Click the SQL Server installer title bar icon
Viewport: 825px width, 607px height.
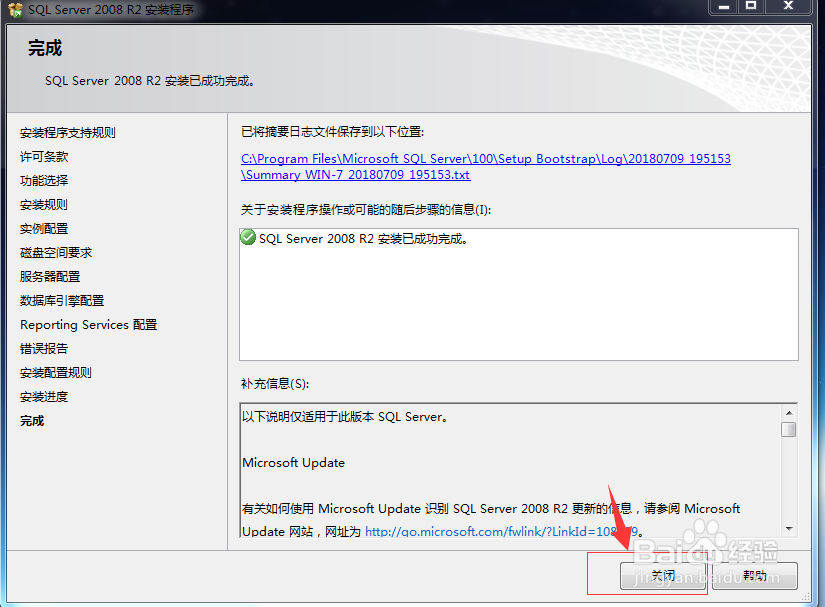(x=15, y=9)
